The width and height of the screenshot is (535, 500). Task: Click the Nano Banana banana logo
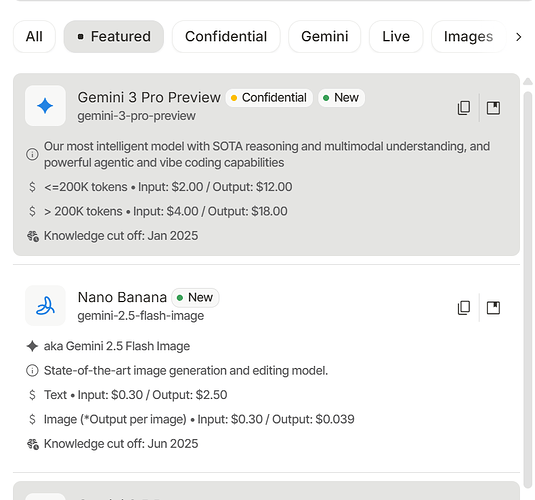pos(45,305)
